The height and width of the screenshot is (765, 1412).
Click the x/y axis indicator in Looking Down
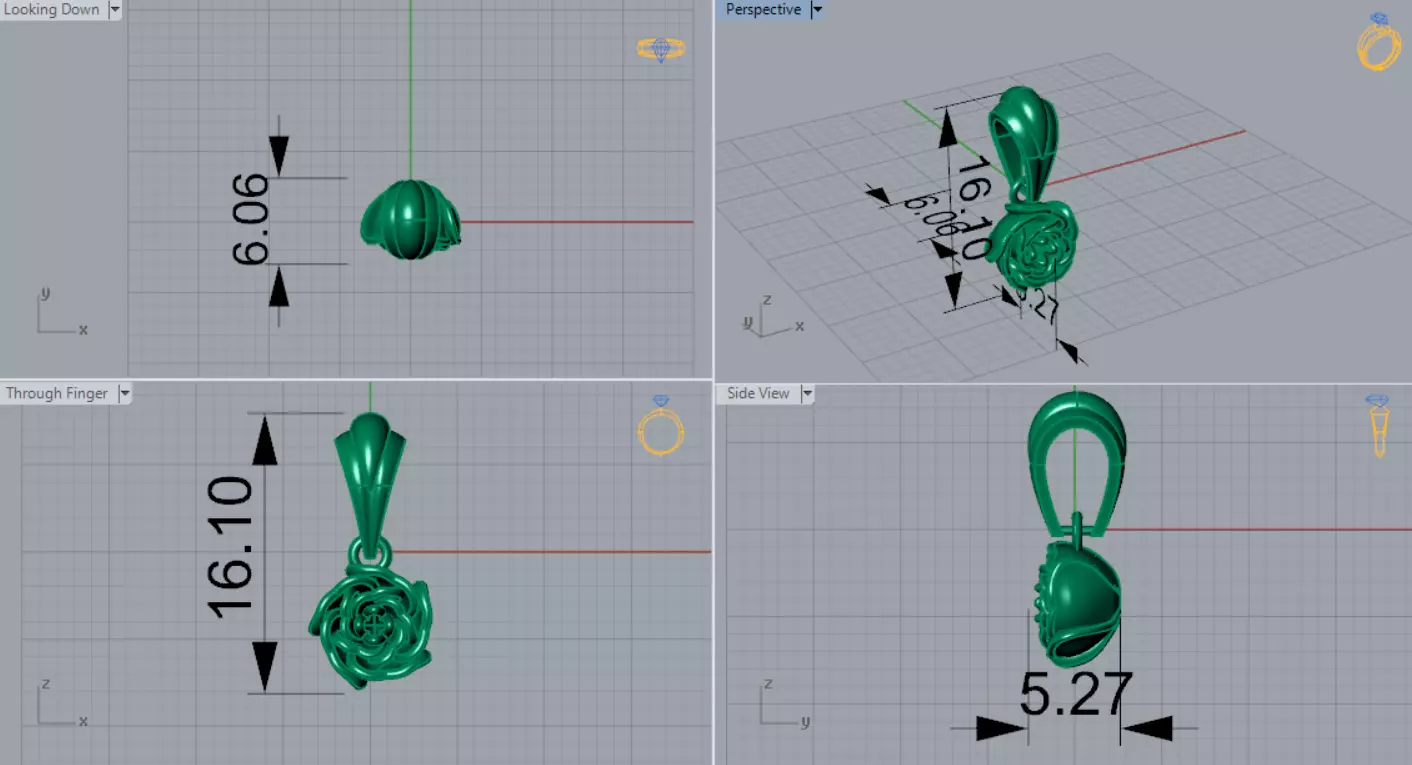(62, 312)
